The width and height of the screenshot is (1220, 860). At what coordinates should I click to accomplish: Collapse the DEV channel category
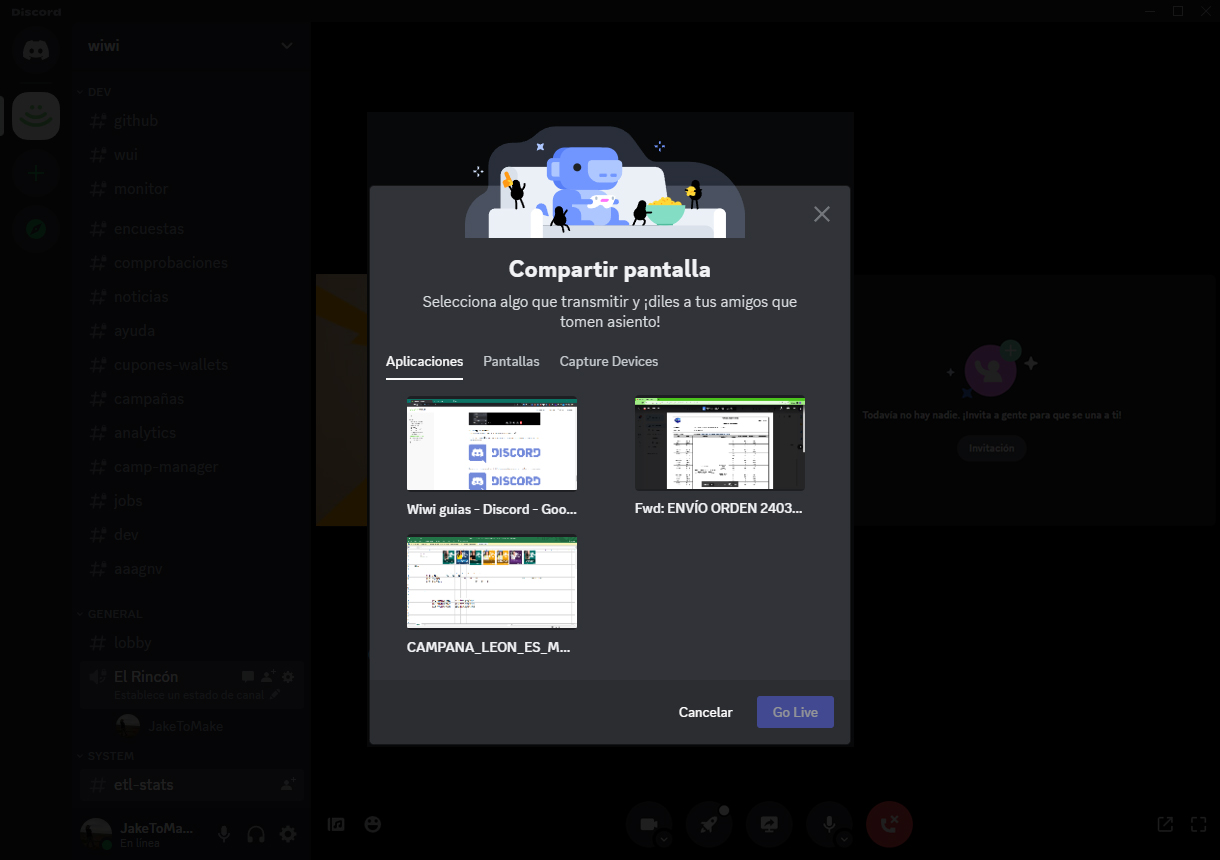tap(95, 92)
